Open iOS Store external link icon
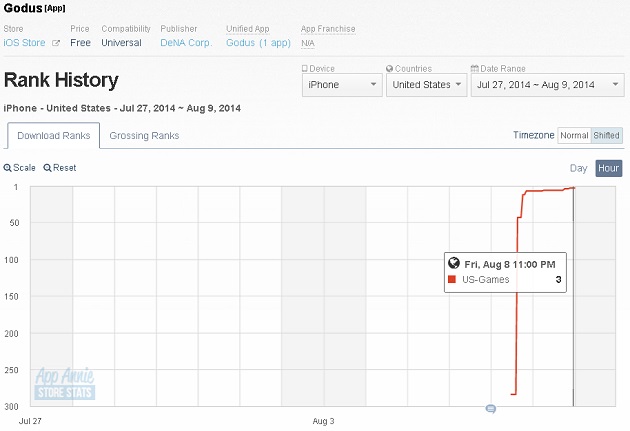Screen dimensions: 630x431 (56, 43)
